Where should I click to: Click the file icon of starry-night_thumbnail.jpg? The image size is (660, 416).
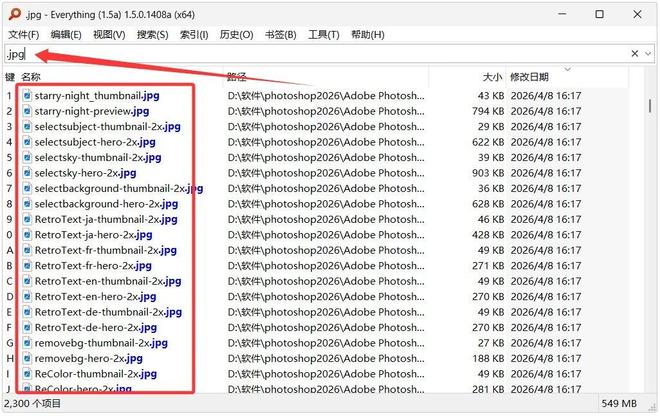[x=27, y=96]
